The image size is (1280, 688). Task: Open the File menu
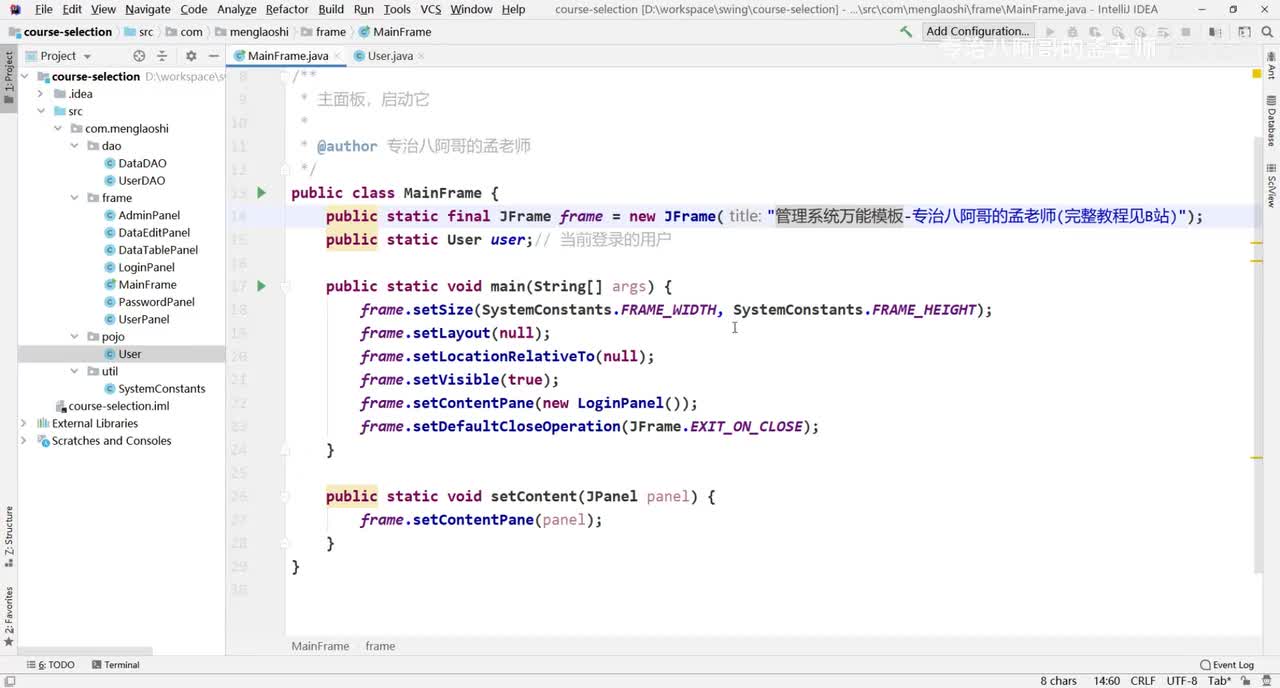[44, 9]
